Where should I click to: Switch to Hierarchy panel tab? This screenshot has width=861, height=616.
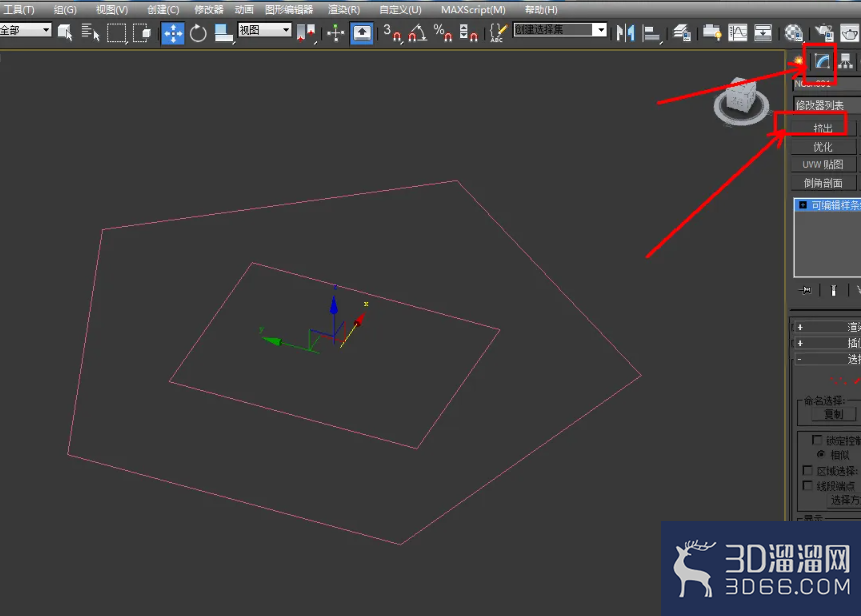[846, 61]
